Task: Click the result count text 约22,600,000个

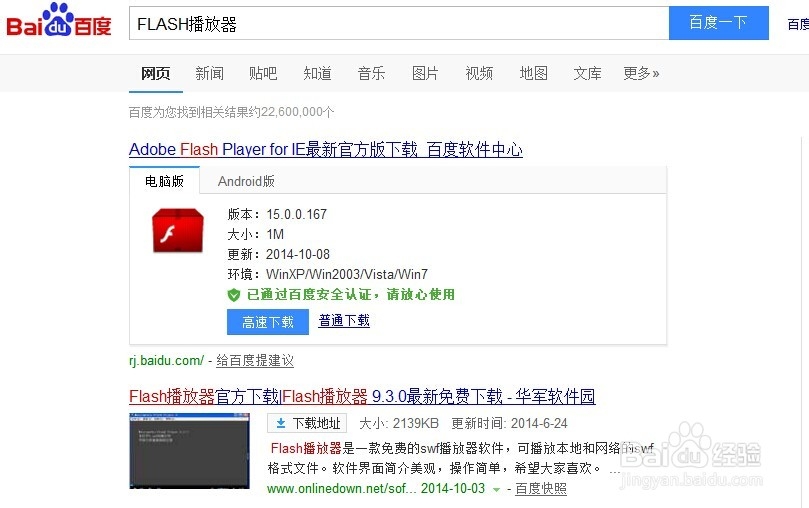Action: 292,112
